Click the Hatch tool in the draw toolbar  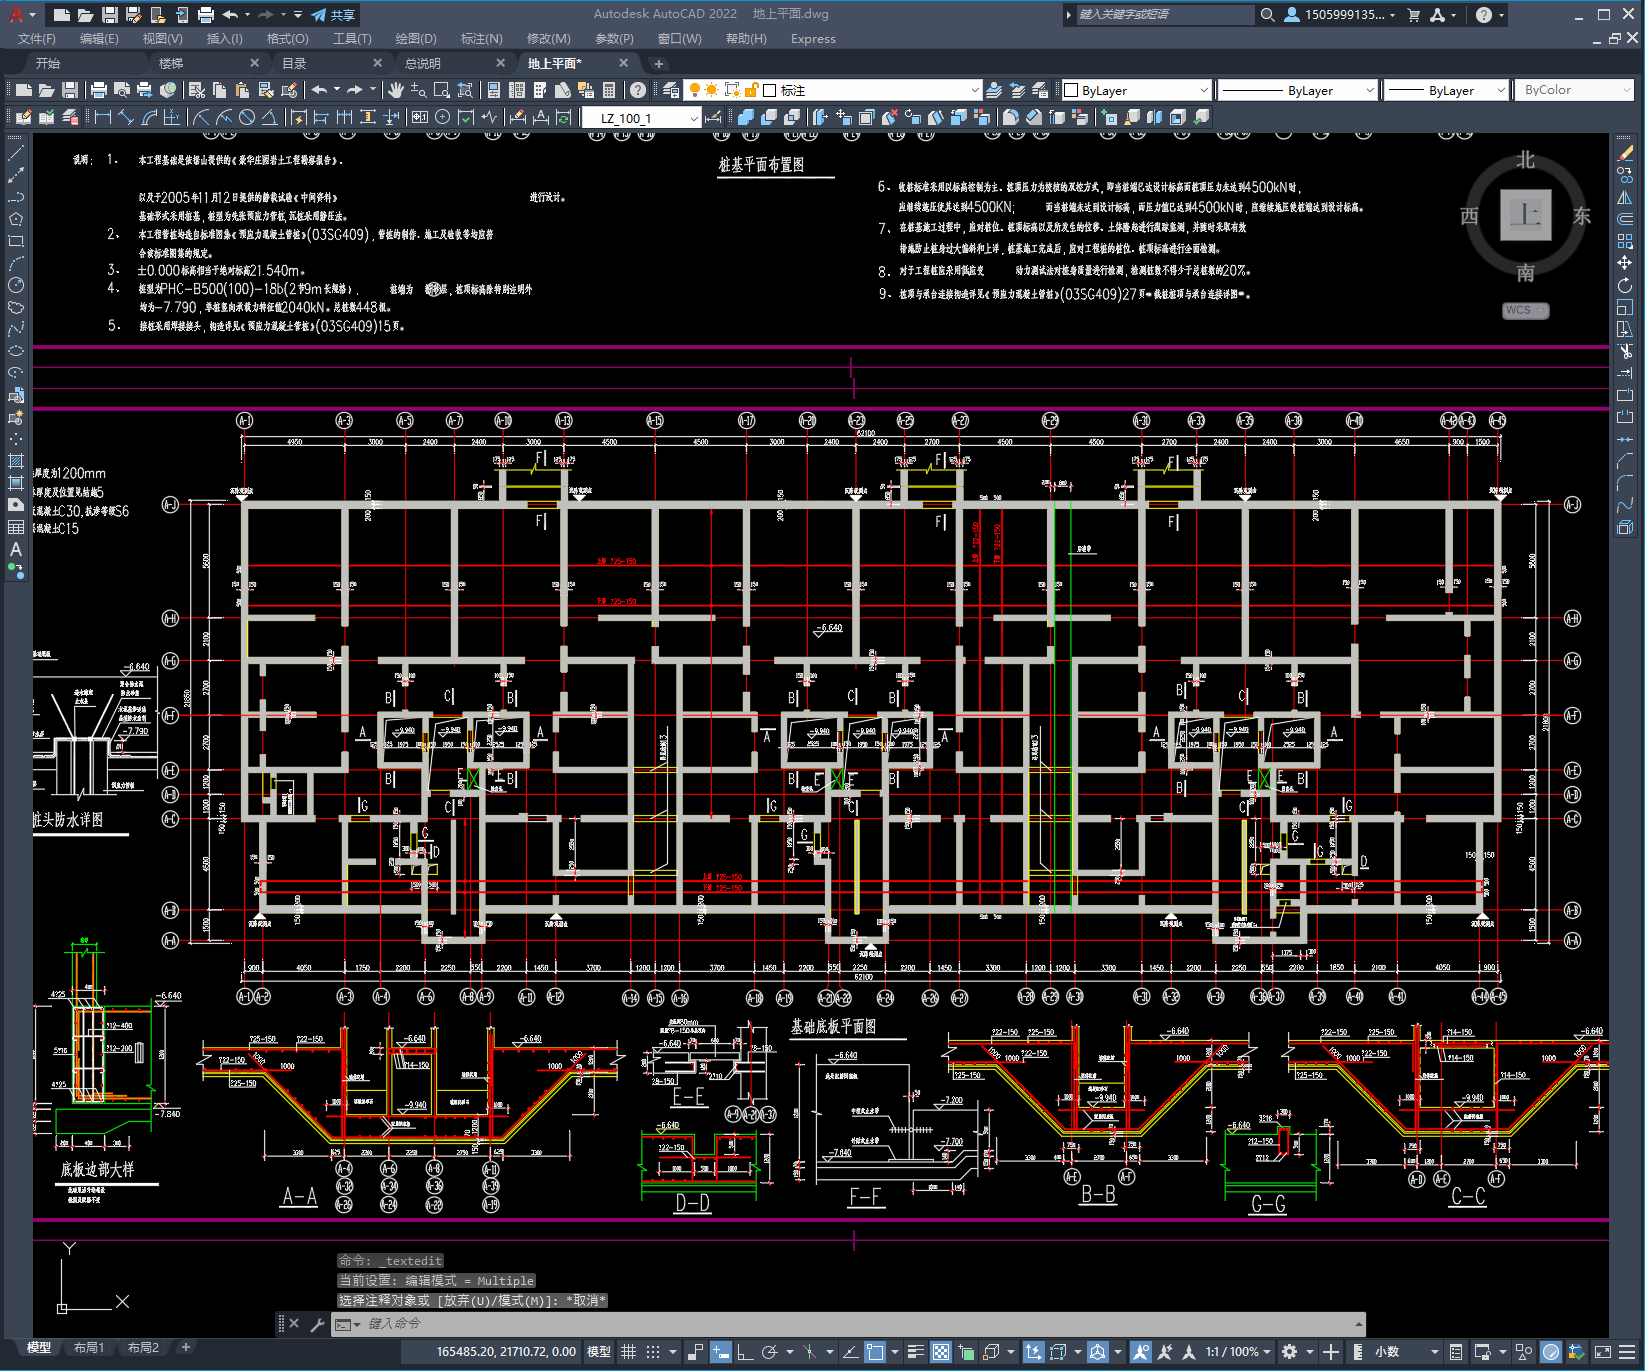click(16, 461)
